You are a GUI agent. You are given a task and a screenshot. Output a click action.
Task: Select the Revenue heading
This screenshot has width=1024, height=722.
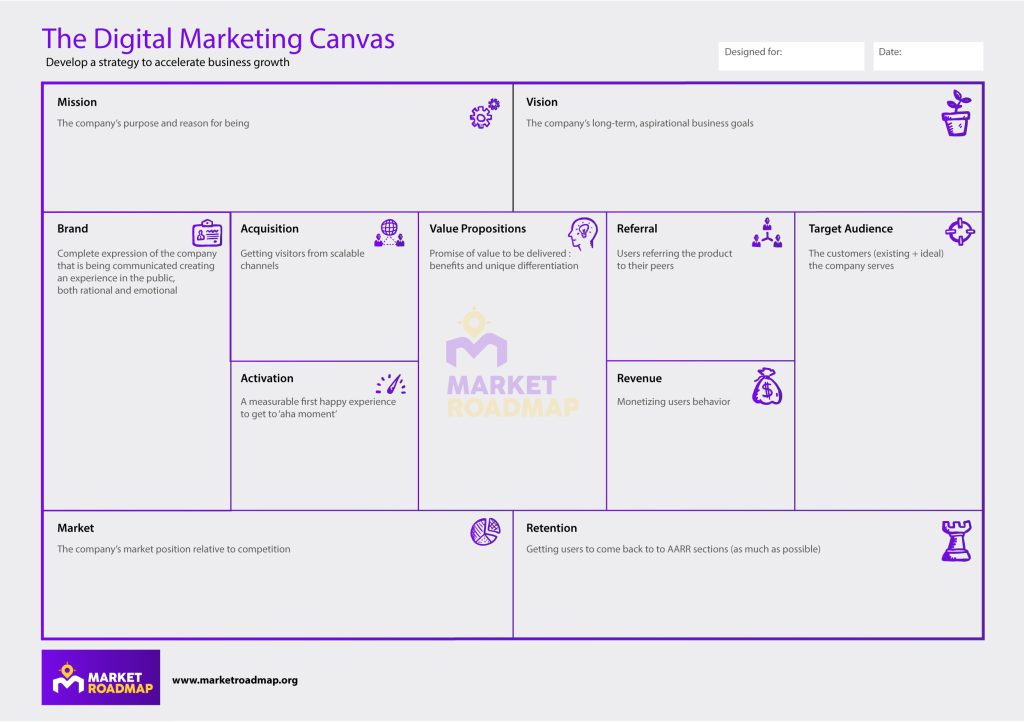click(639, 378)
